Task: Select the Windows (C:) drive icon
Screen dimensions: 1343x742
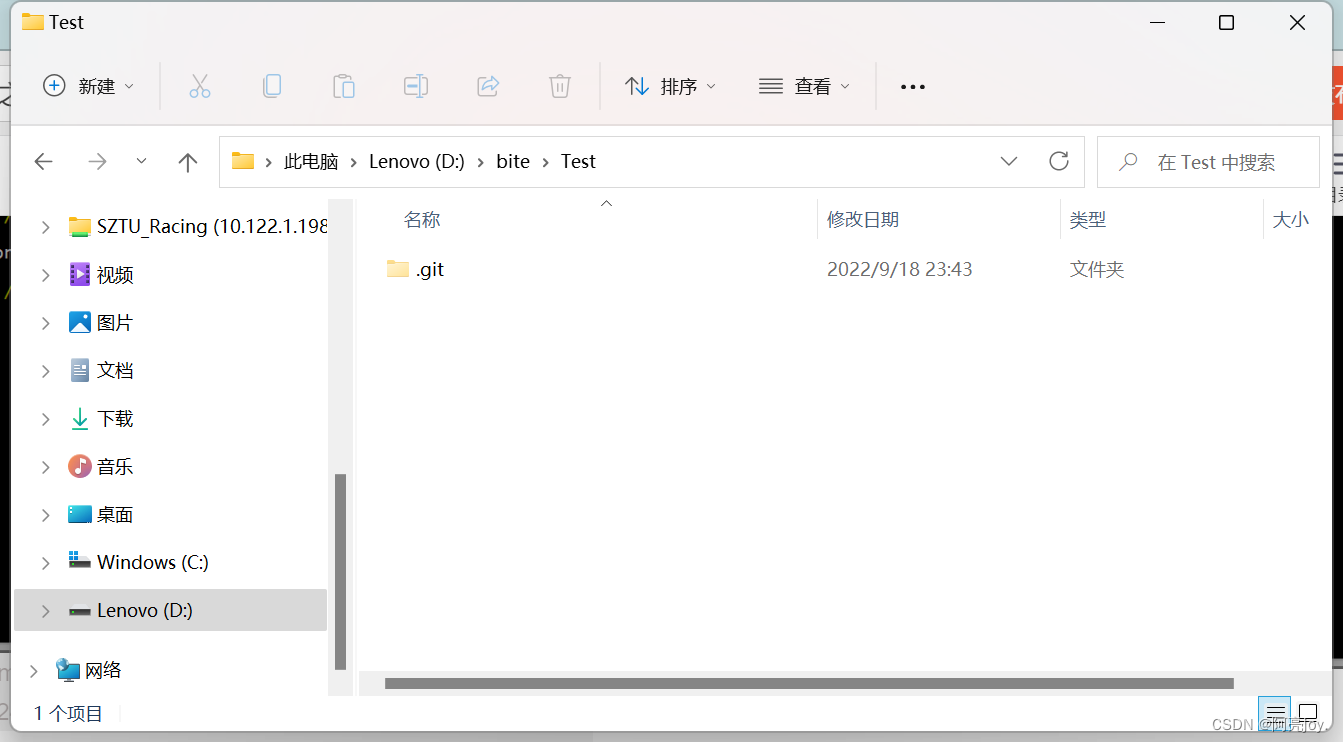Action: pyautogui.click(x=80, y=561)
